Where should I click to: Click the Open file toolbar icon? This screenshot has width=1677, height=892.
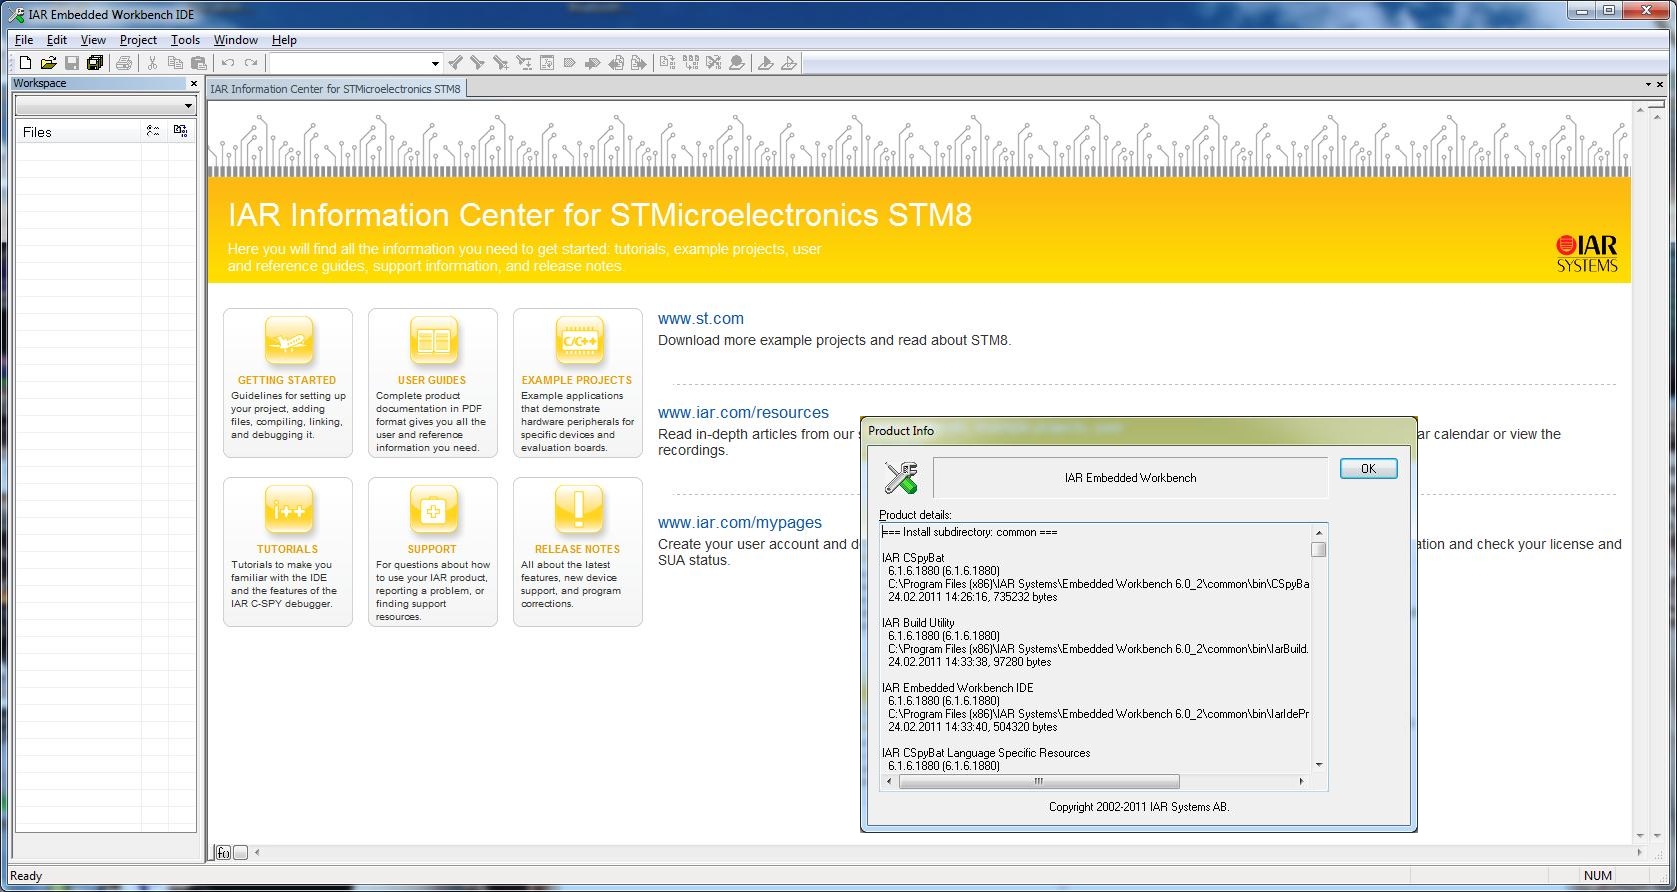pyautogui.click(x=48, y=63)
